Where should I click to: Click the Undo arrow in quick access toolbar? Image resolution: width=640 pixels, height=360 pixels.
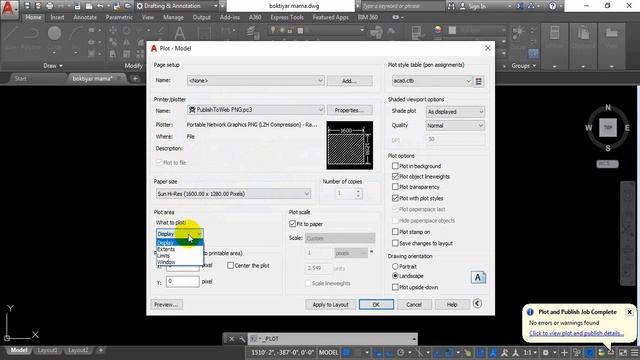click(100, 6)
